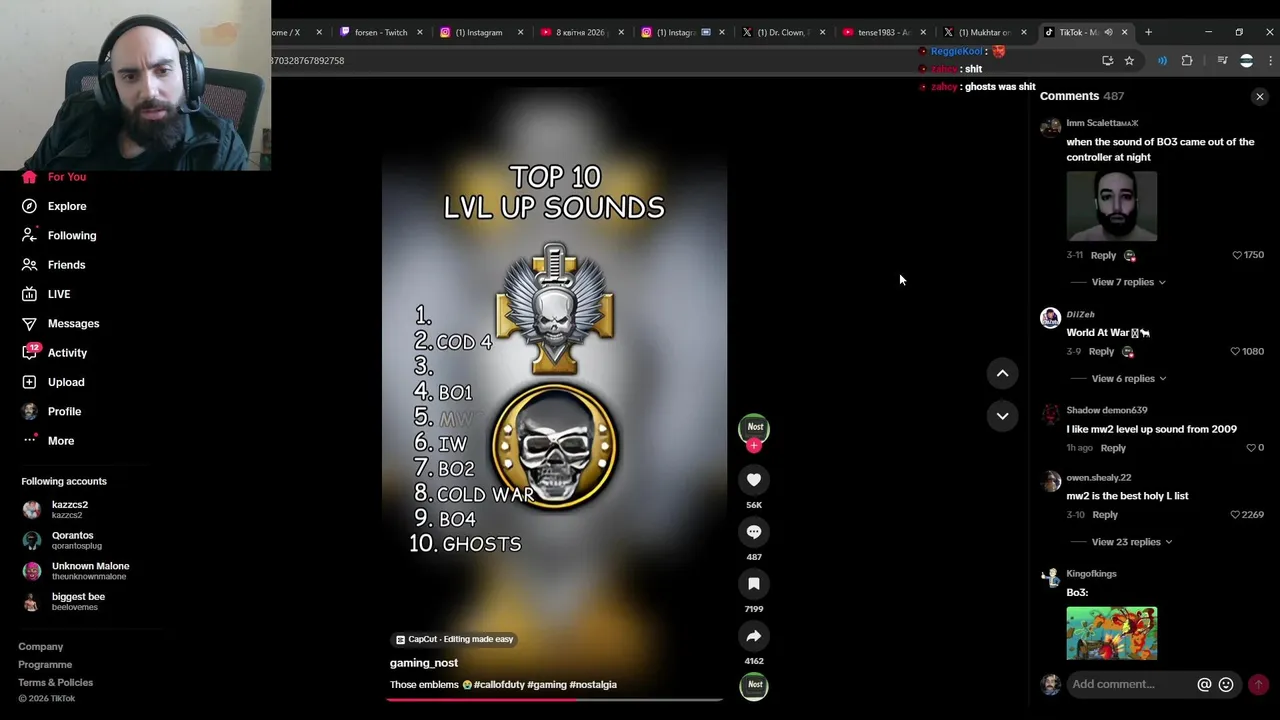
Task: Bookmark the video to favorites
Action: [754, 584]
